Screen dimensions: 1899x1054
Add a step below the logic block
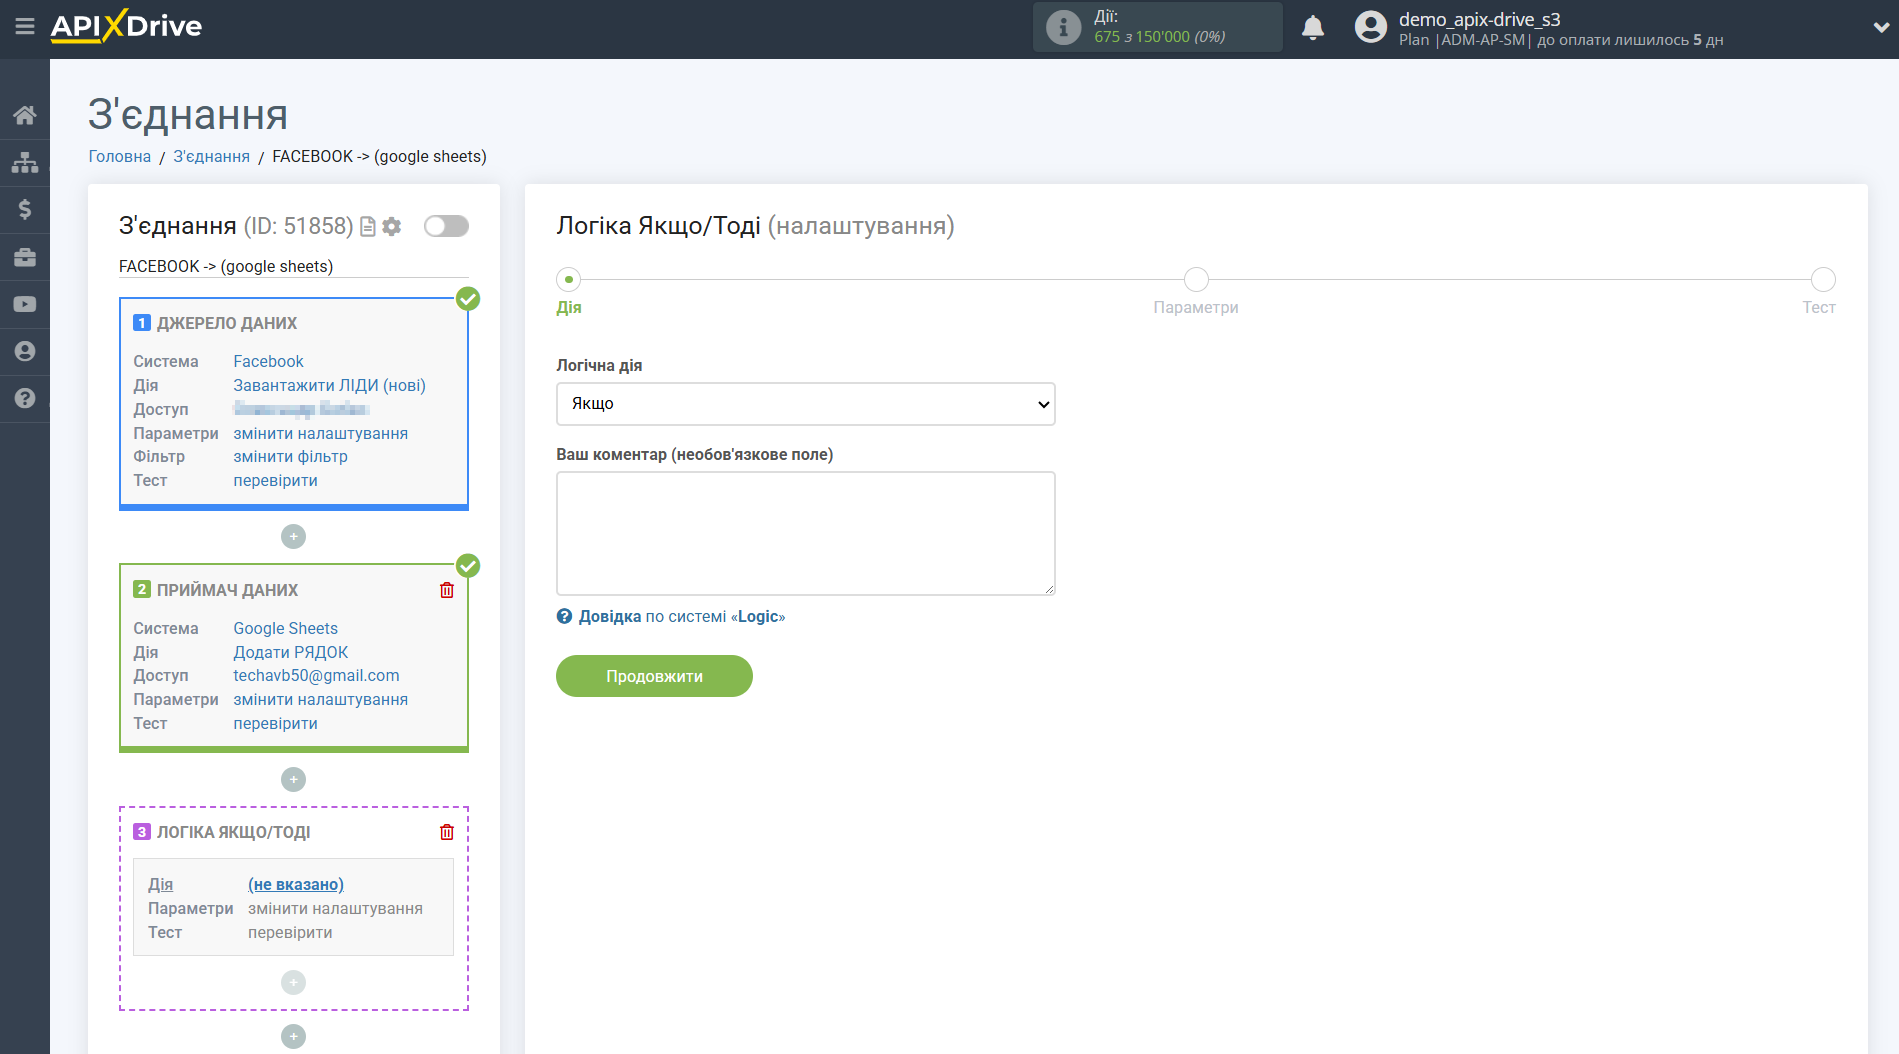pos(293,1037)
